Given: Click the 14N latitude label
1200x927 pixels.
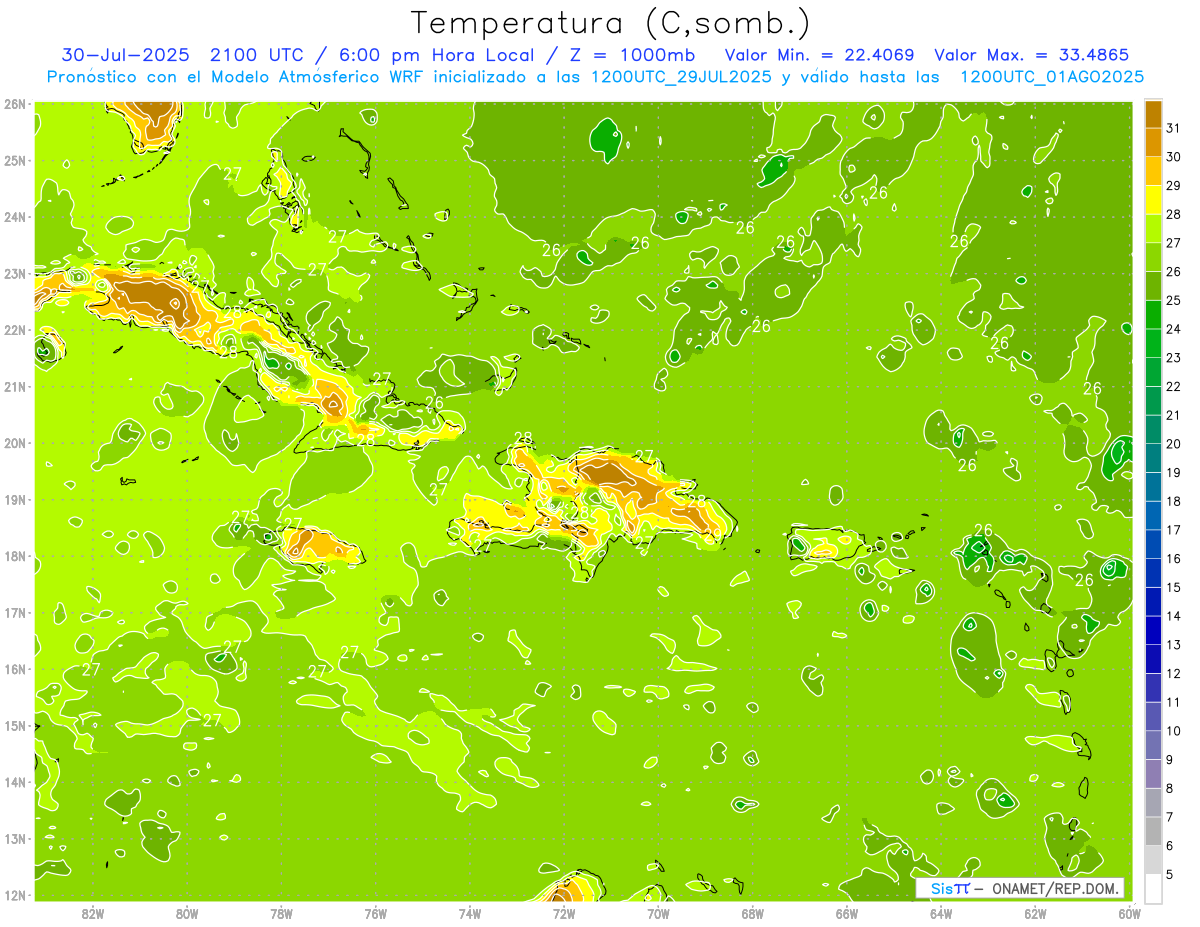Looking at the screenshot, I should pos(15,782).
